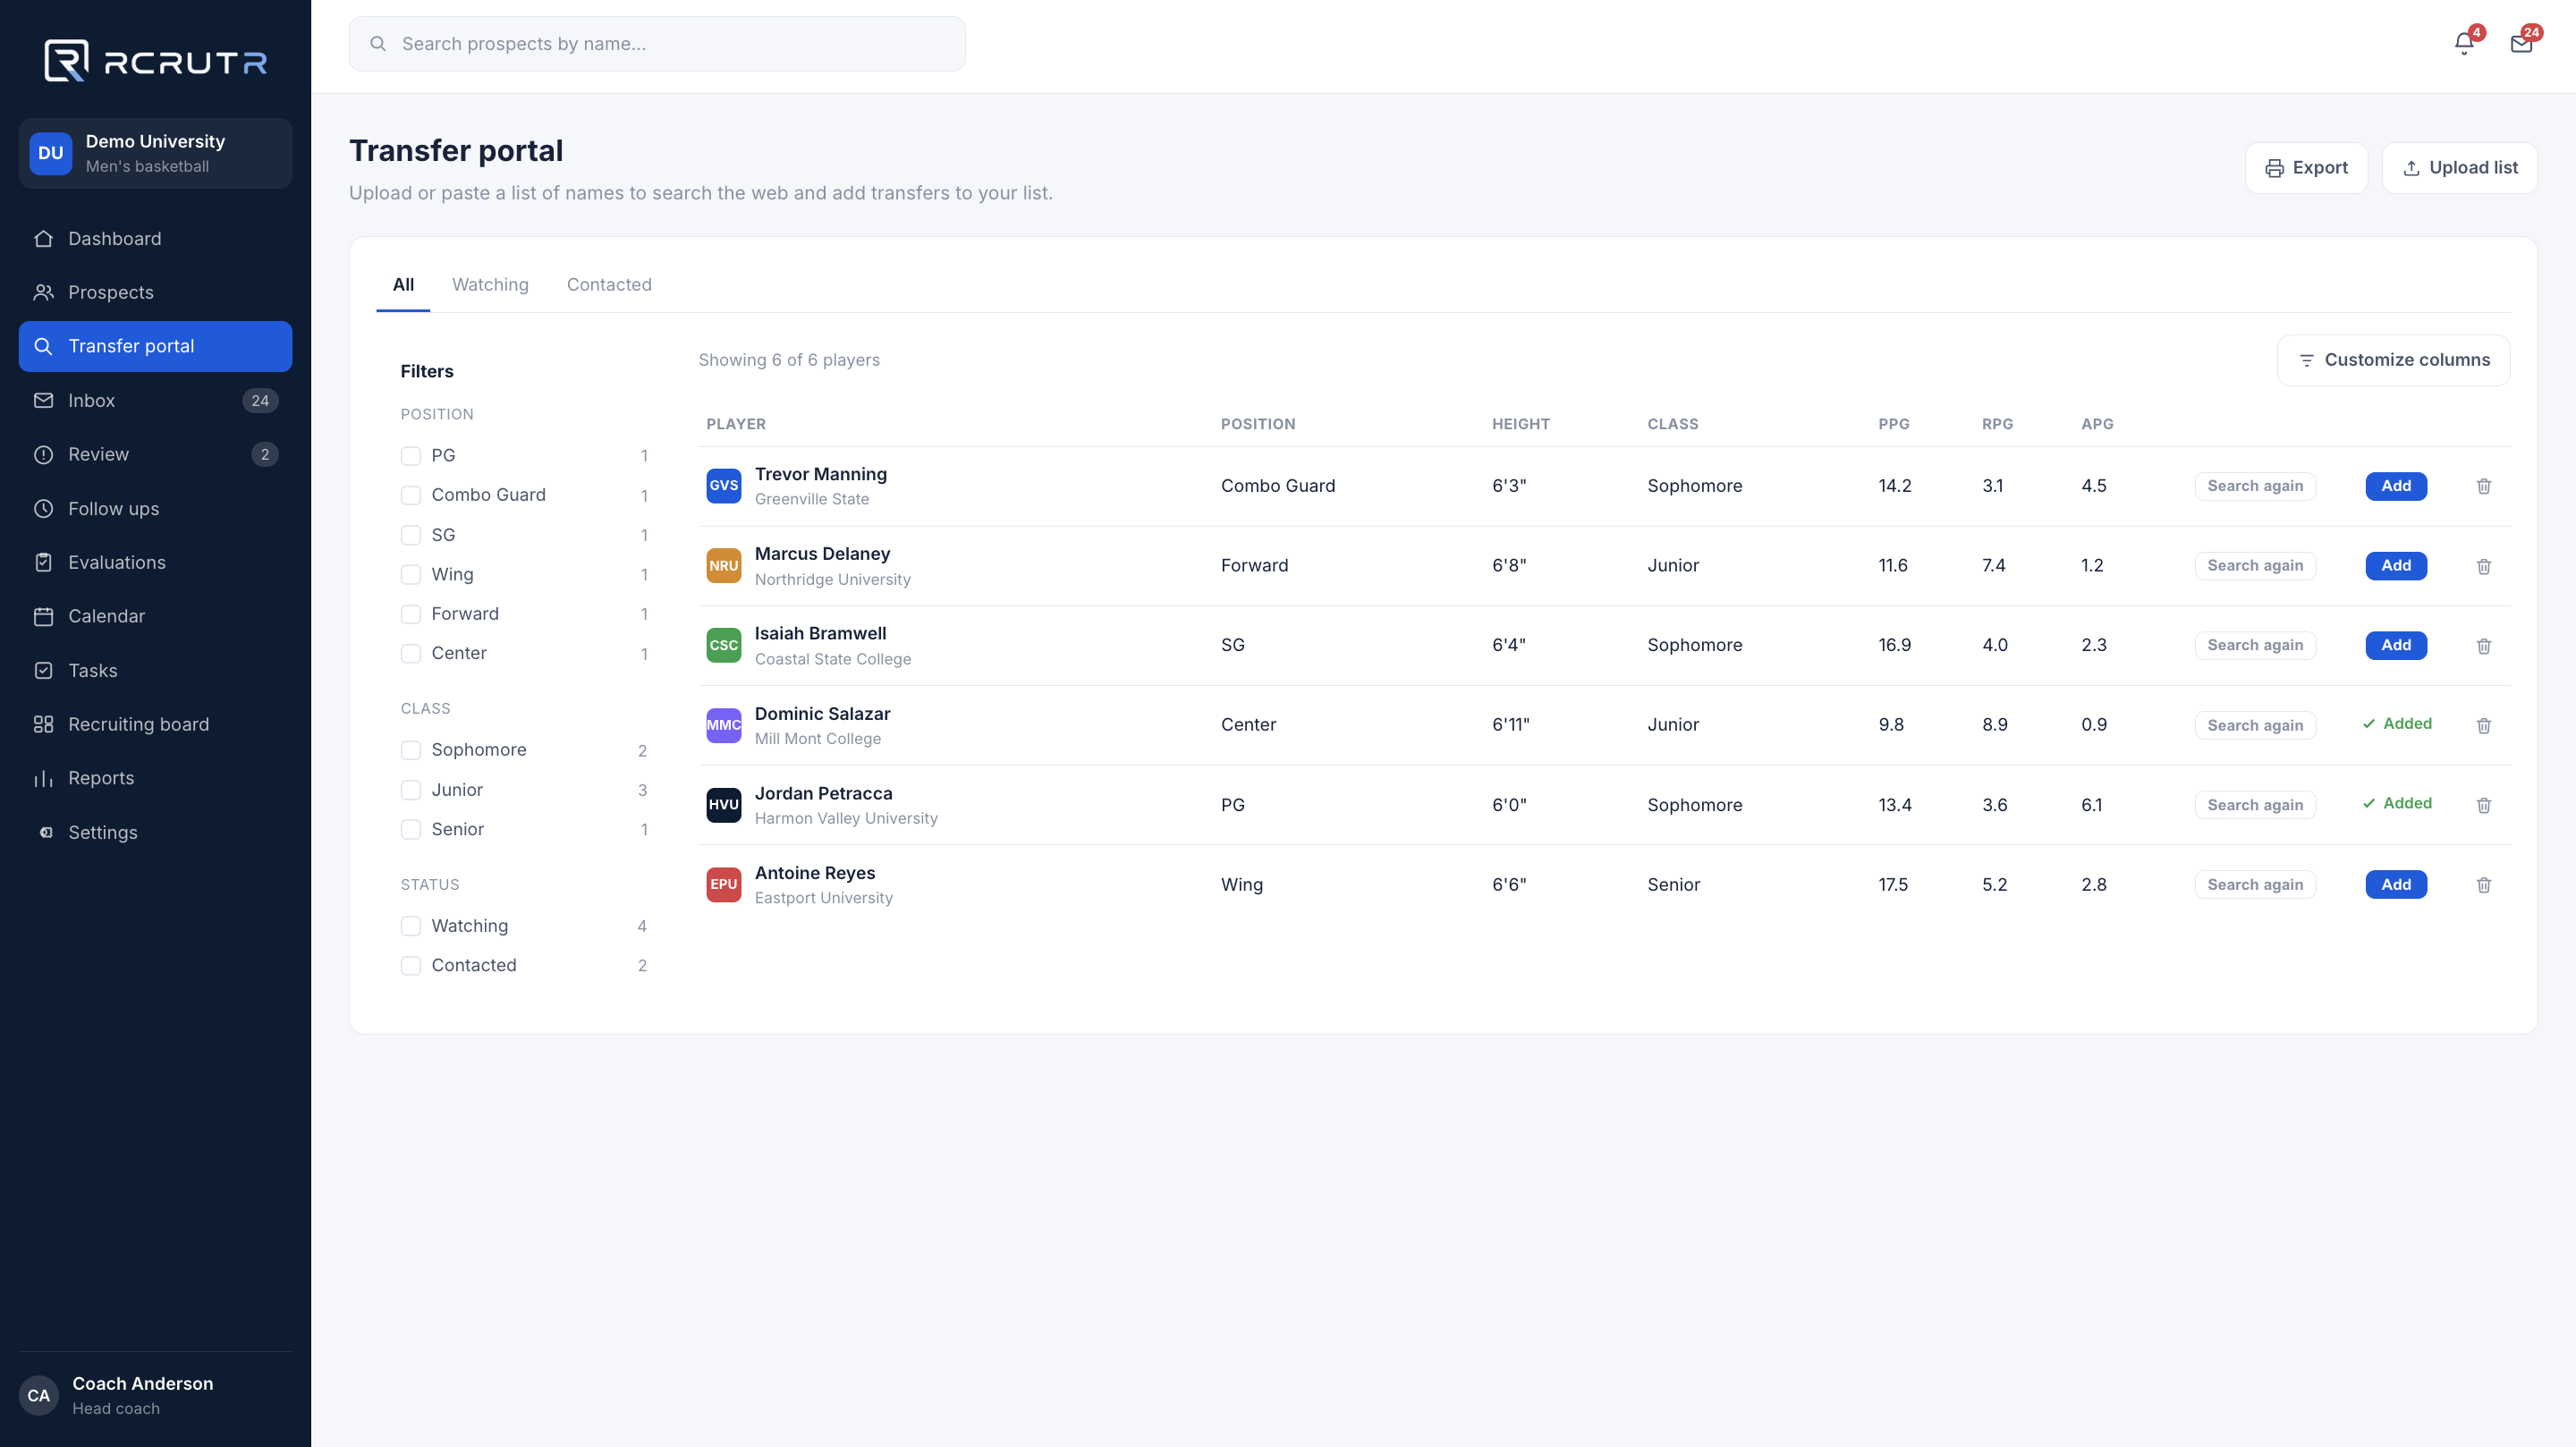Search again for Dominic Salazar
Image resolution: width=2576 pixels, height=1447 pixels.
(x=2255, y=726)
